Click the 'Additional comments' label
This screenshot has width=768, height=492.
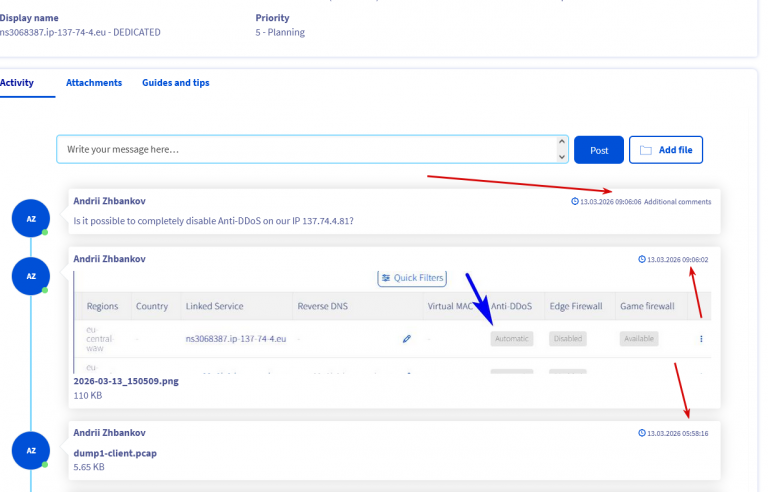click(x=677, y=202)
